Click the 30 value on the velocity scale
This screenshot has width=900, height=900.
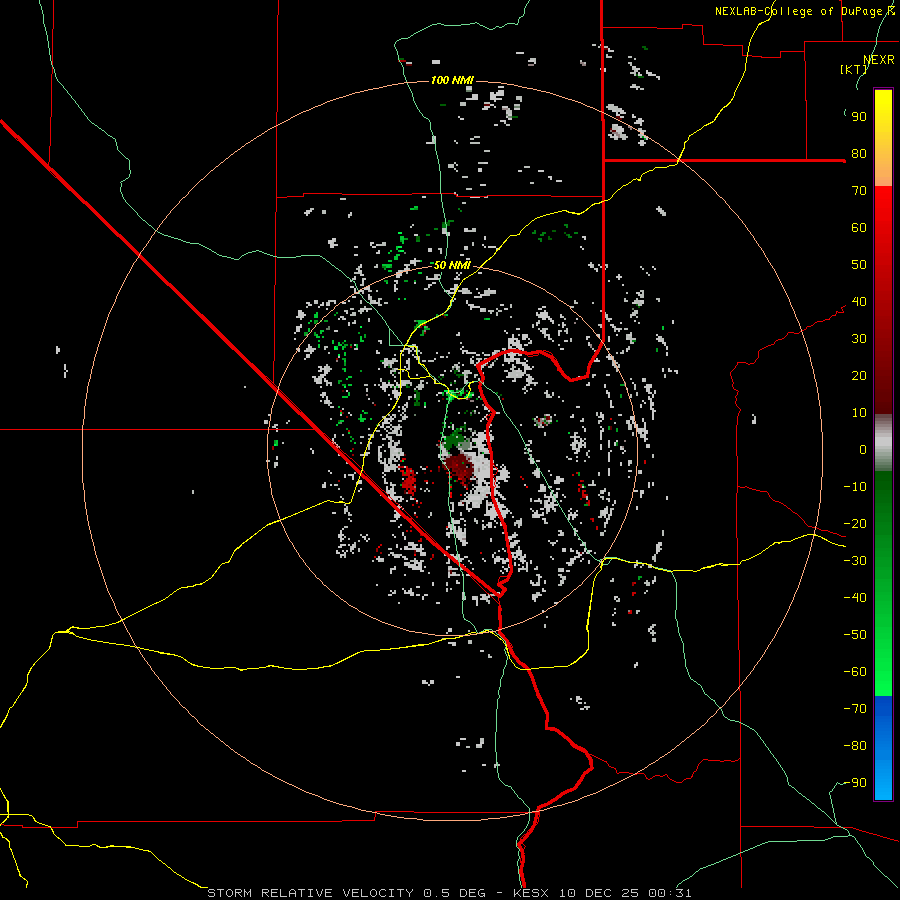[x=859, y=339]
